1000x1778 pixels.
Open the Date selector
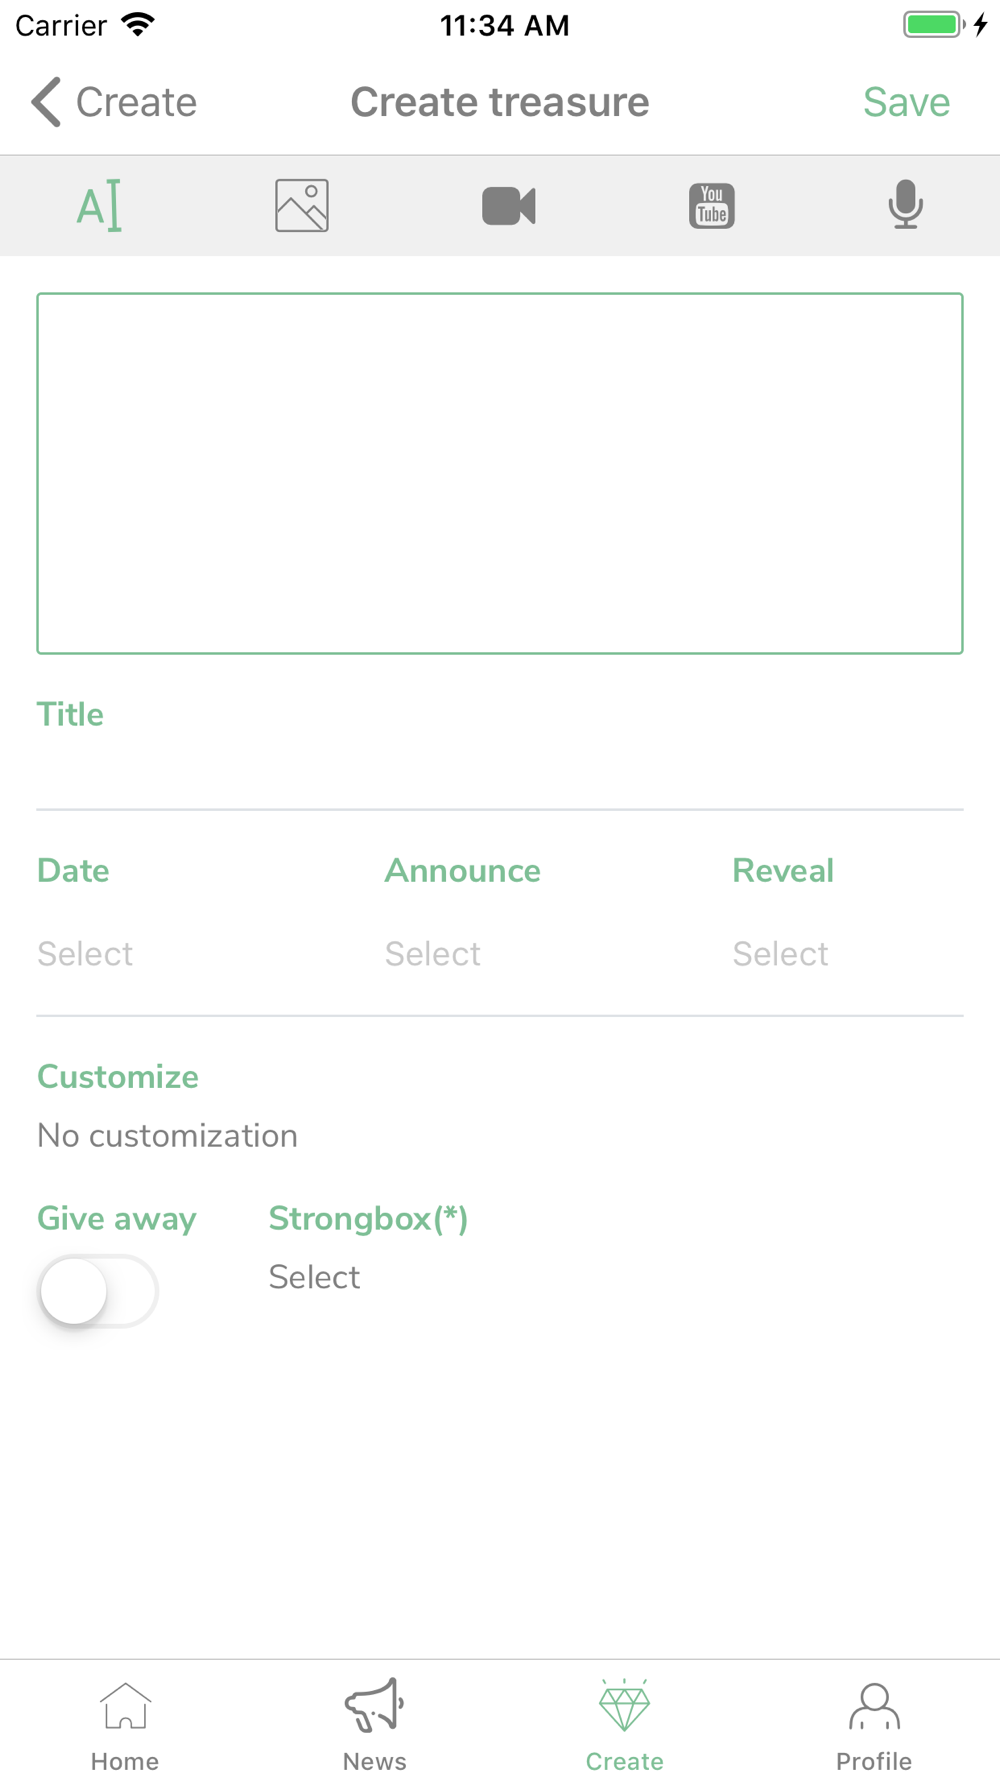pos(85,954)
